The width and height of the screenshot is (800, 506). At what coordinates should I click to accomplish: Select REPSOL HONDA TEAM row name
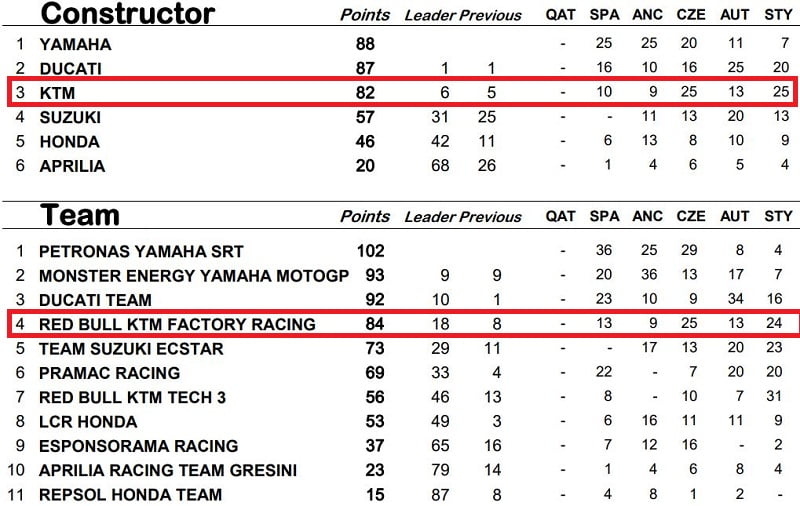click(130, 494)
